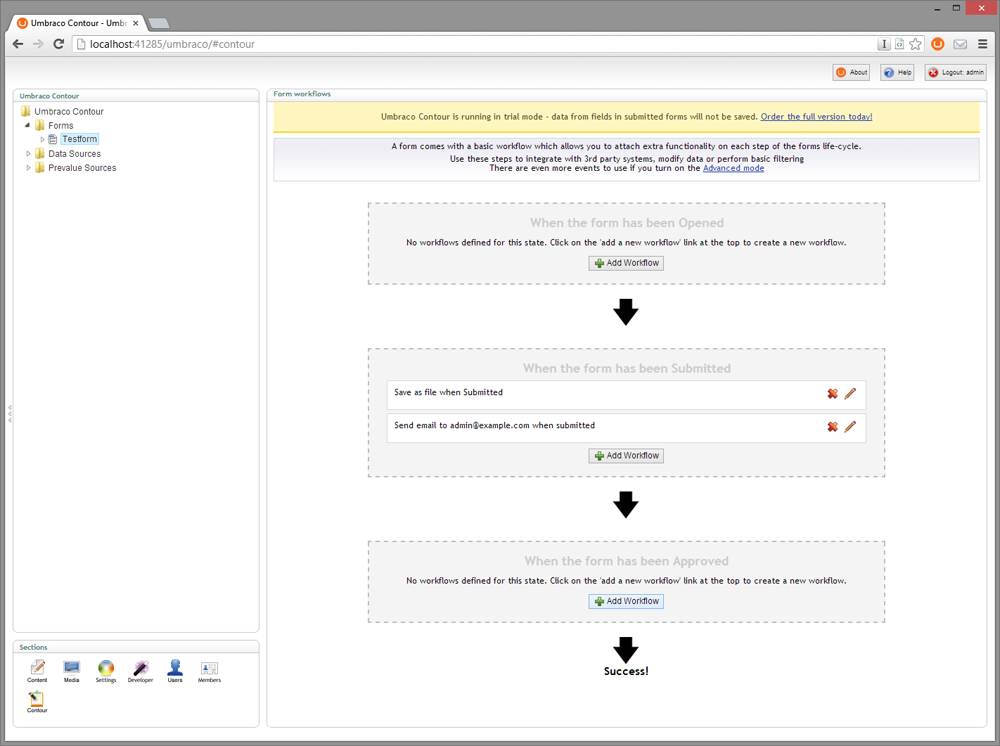The height and width of the screenshot is (746, 1000).
Task: Click the browser Forward arrow
Action: point(38,44)
